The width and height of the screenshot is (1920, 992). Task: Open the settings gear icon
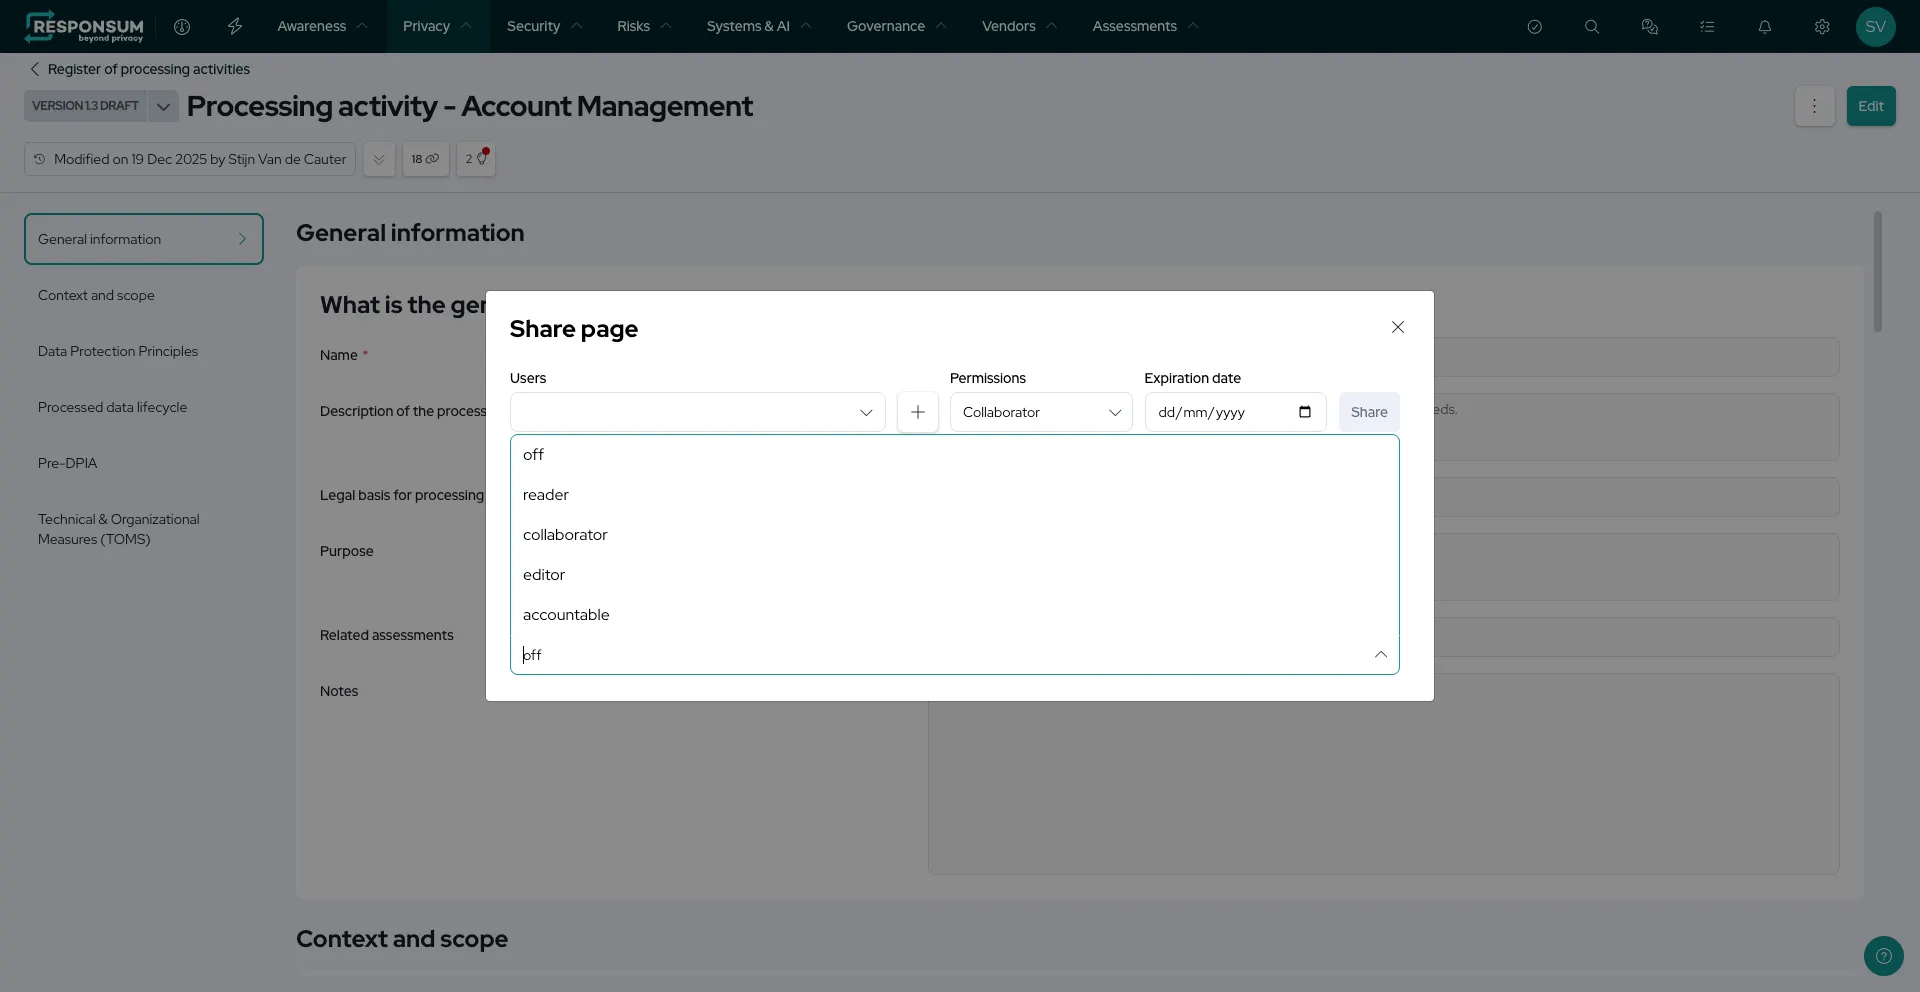tap(1822, 27)
